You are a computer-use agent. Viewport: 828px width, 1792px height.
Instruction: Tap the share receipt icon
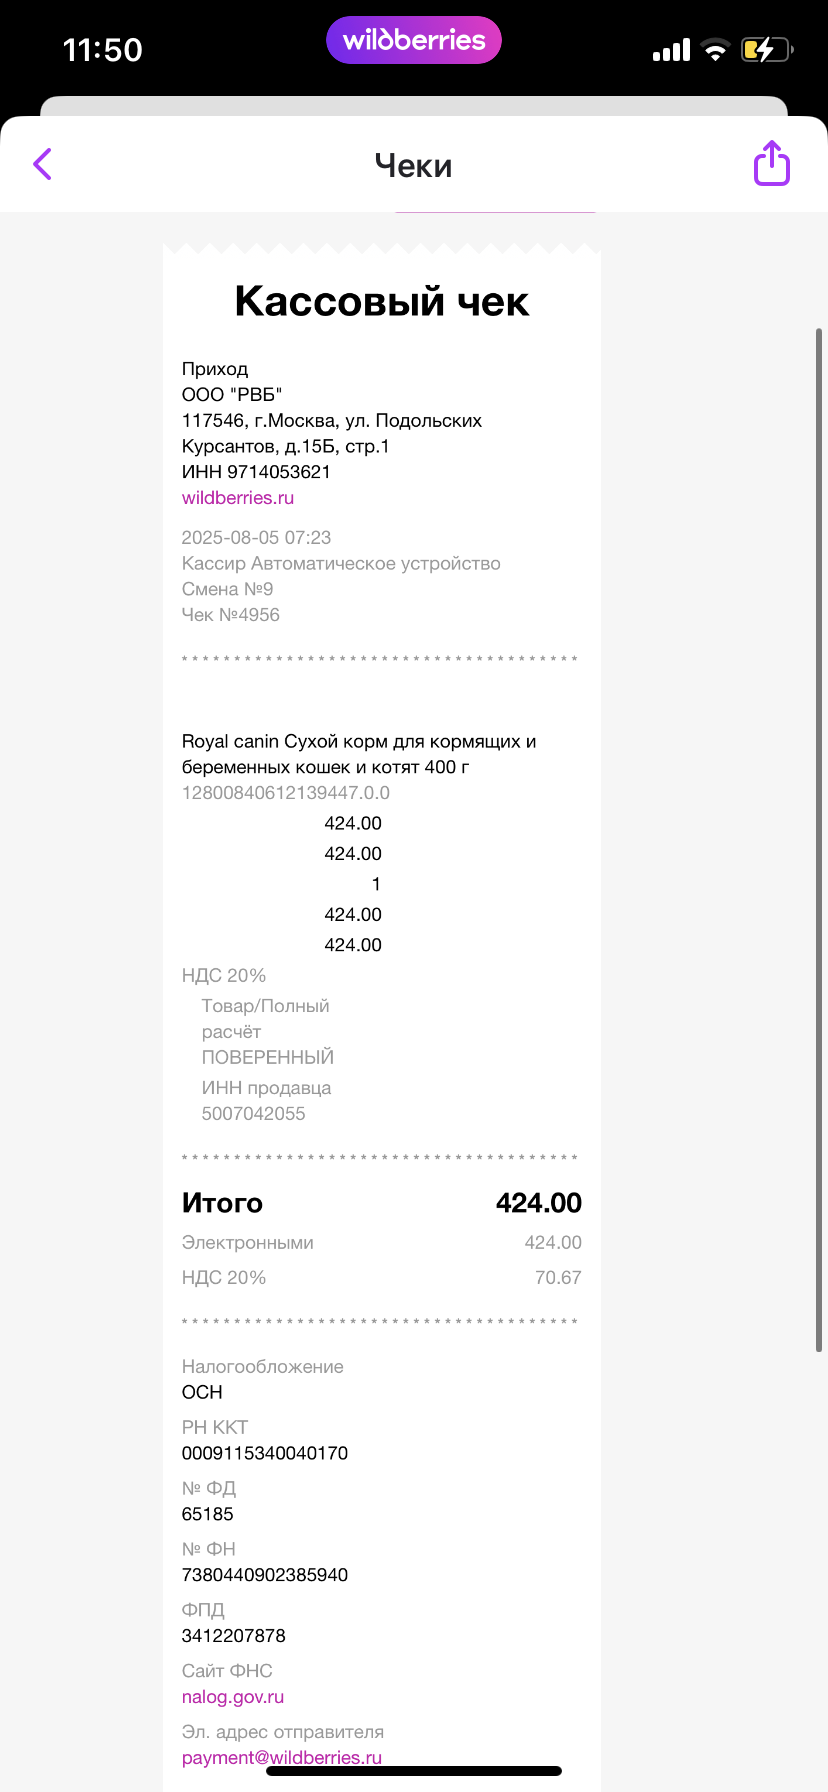[x=771, y=163]
